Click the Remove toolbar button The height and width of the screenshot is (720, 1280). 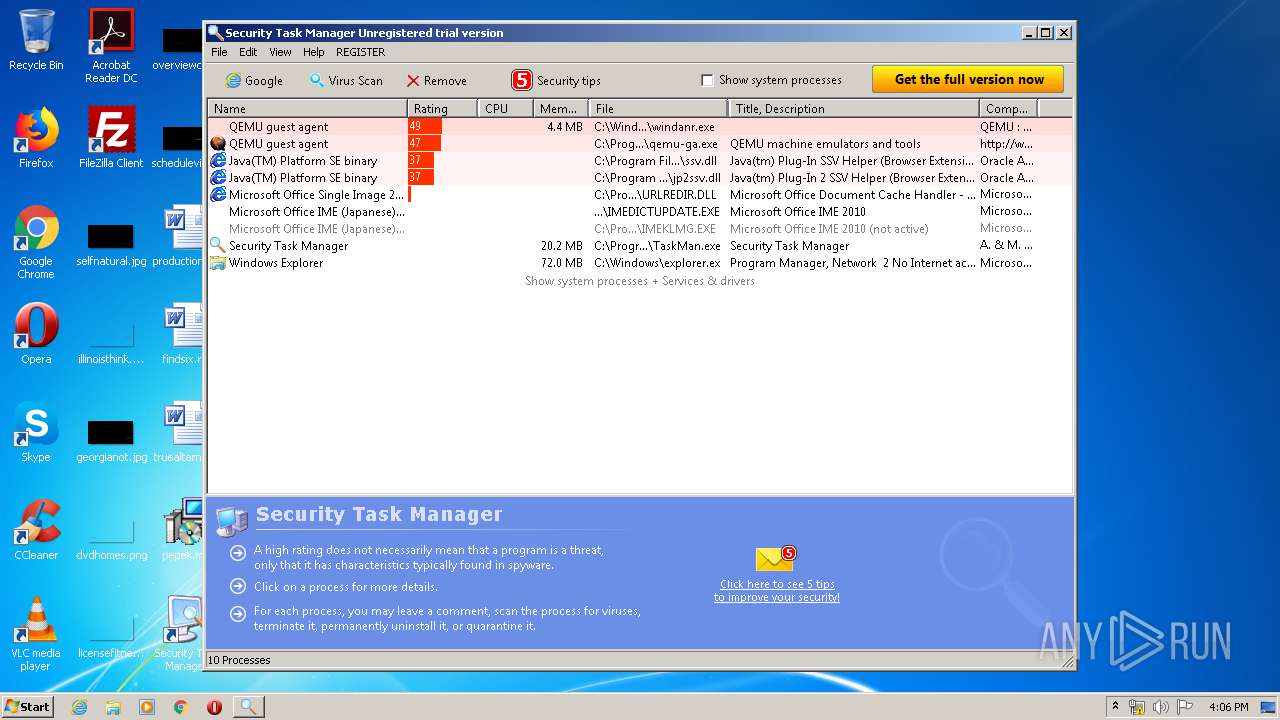436,80
